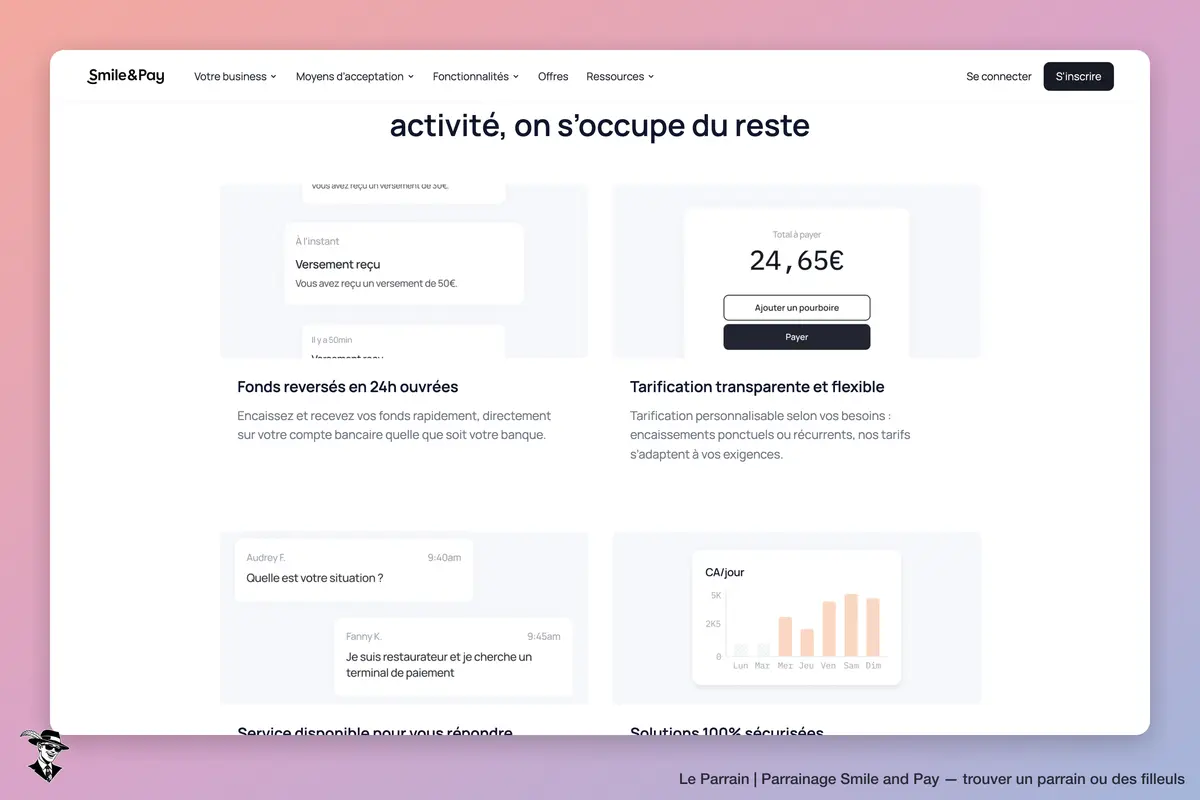Click the 2K5 axis label
1200x800 pixels.
(713, 624)
